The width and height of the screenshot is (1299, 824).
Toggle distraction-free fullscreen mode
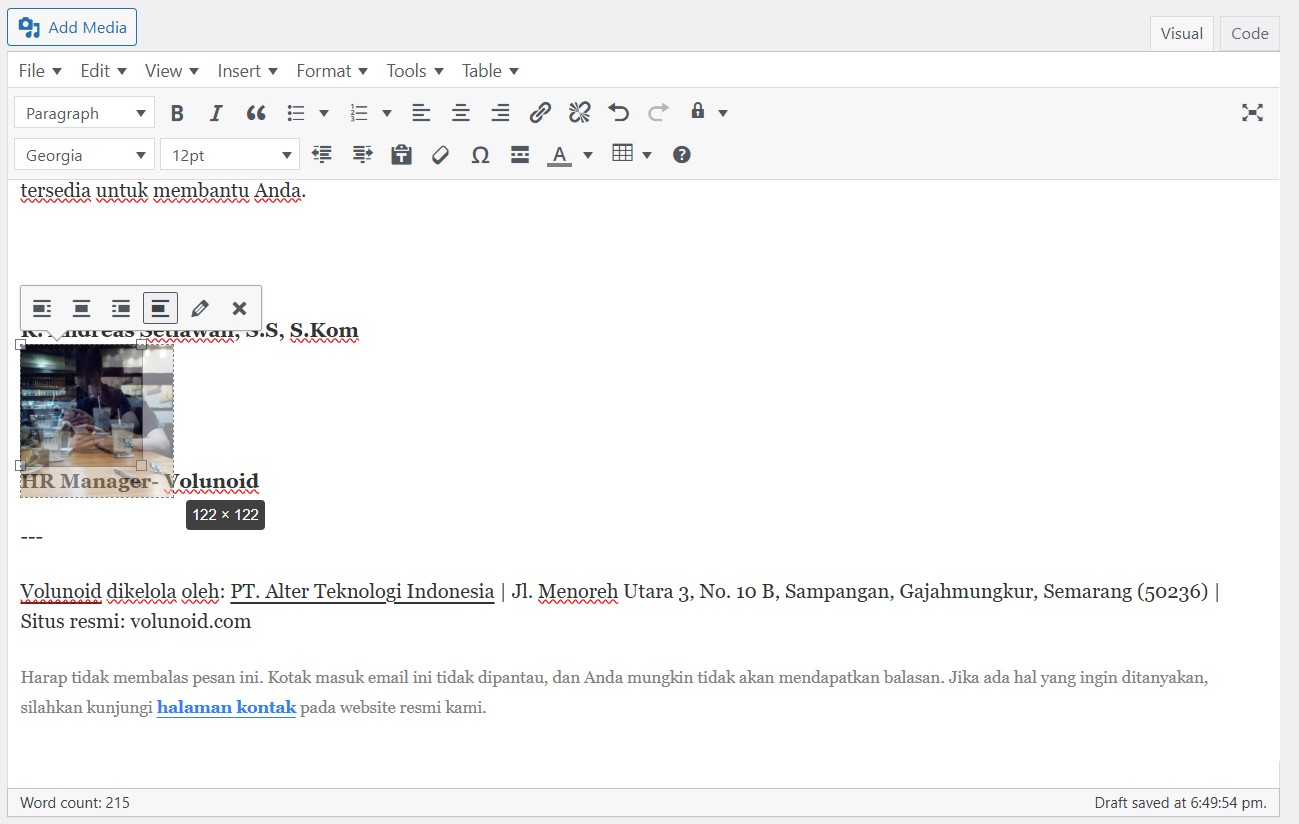tap(1252, 113)
